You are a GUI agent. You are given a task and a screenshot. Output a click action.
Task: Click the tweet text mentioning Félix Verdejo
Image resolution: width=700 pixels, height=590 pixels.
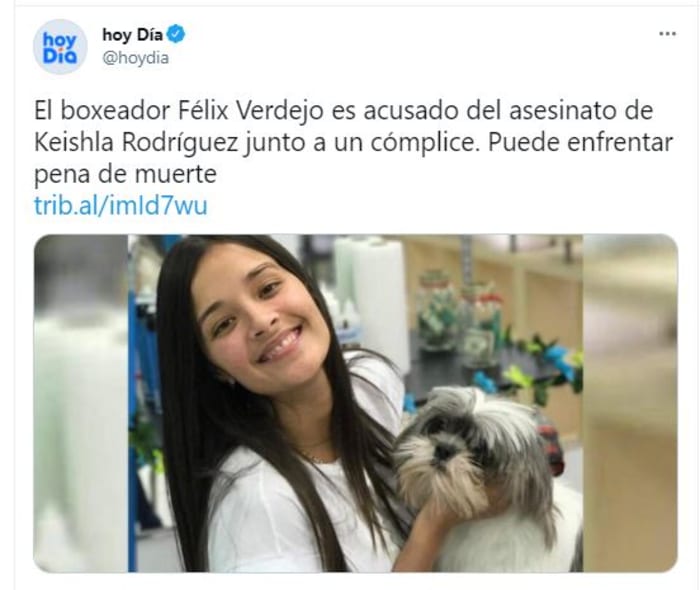[353, 142]
